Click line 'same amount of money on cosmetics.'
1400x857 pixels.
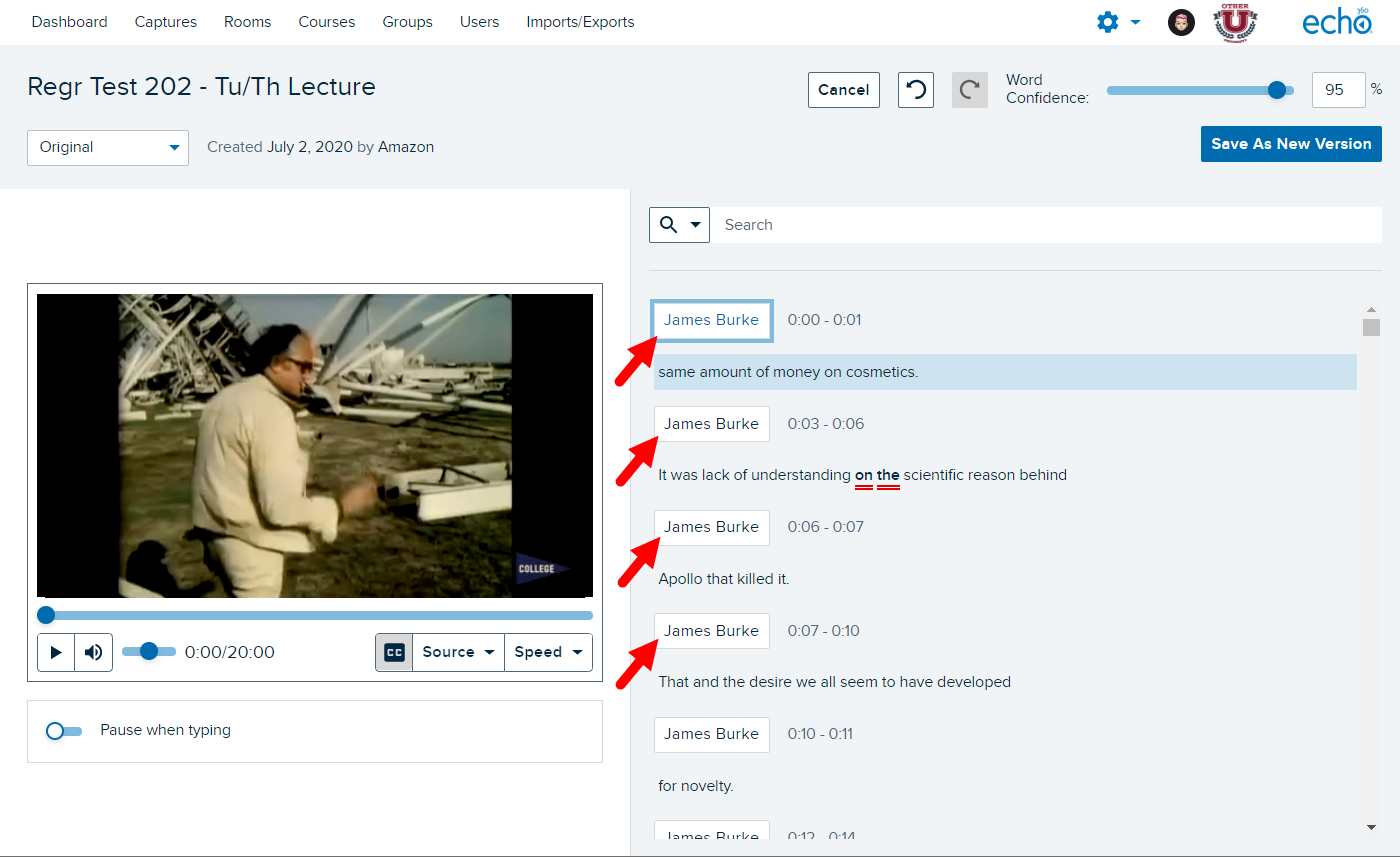pyautogui.click(x=1005, y=372)
